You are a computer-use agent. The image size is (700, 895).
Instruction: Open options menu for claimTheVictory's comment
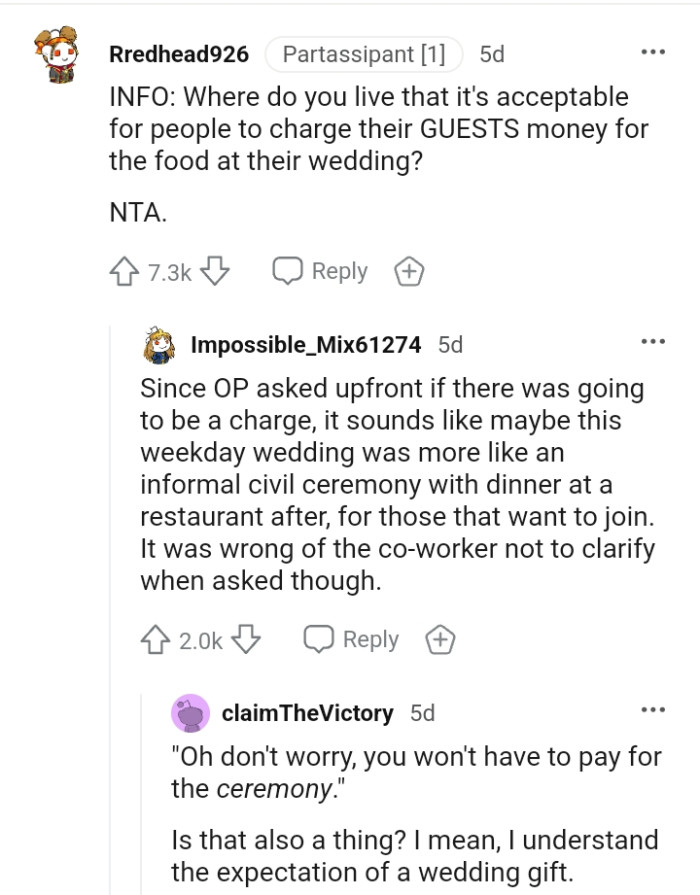click(x=653, y=710)
